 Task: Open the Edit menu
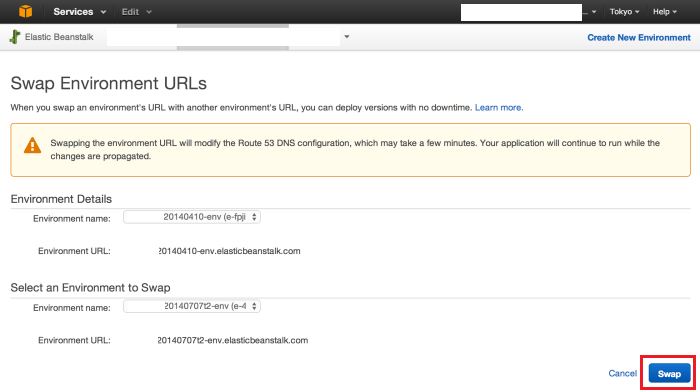pyautogui.click(x=136, y=12)
